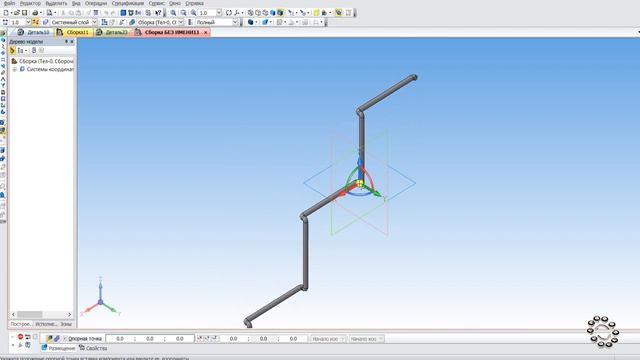Switch to the Деталь23 document tab
The width and height of the screenshot is (640, 360).
coord(112,32)
